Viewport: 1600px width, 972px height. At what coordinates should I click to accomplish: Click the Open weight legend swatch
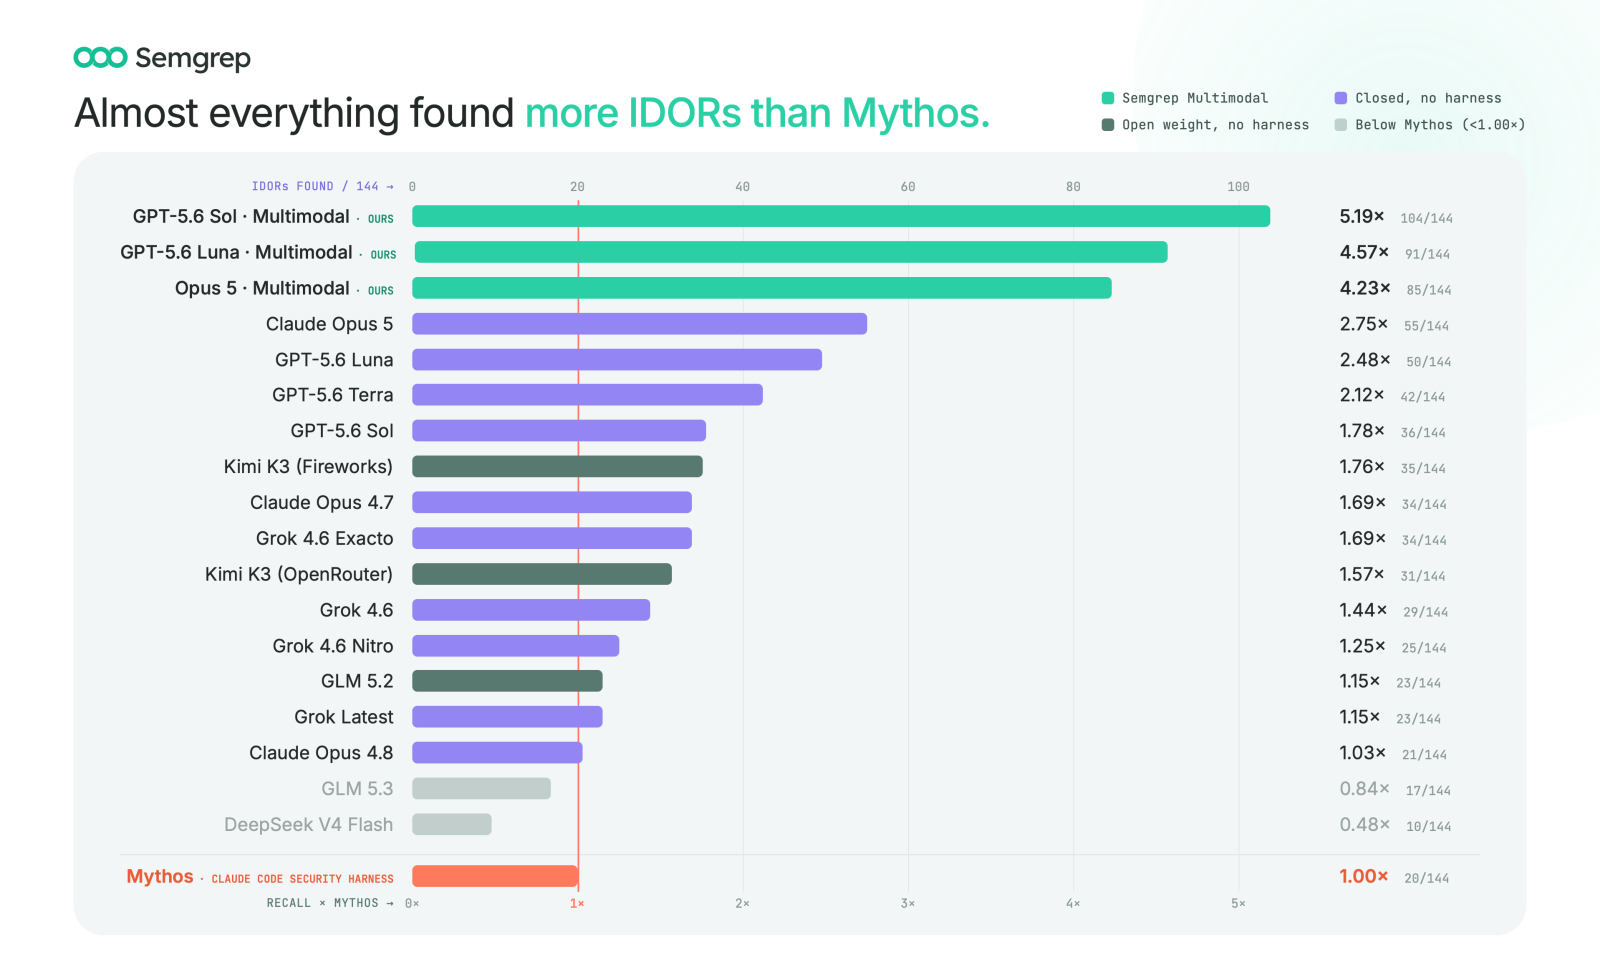click(x=1108, y=125)
